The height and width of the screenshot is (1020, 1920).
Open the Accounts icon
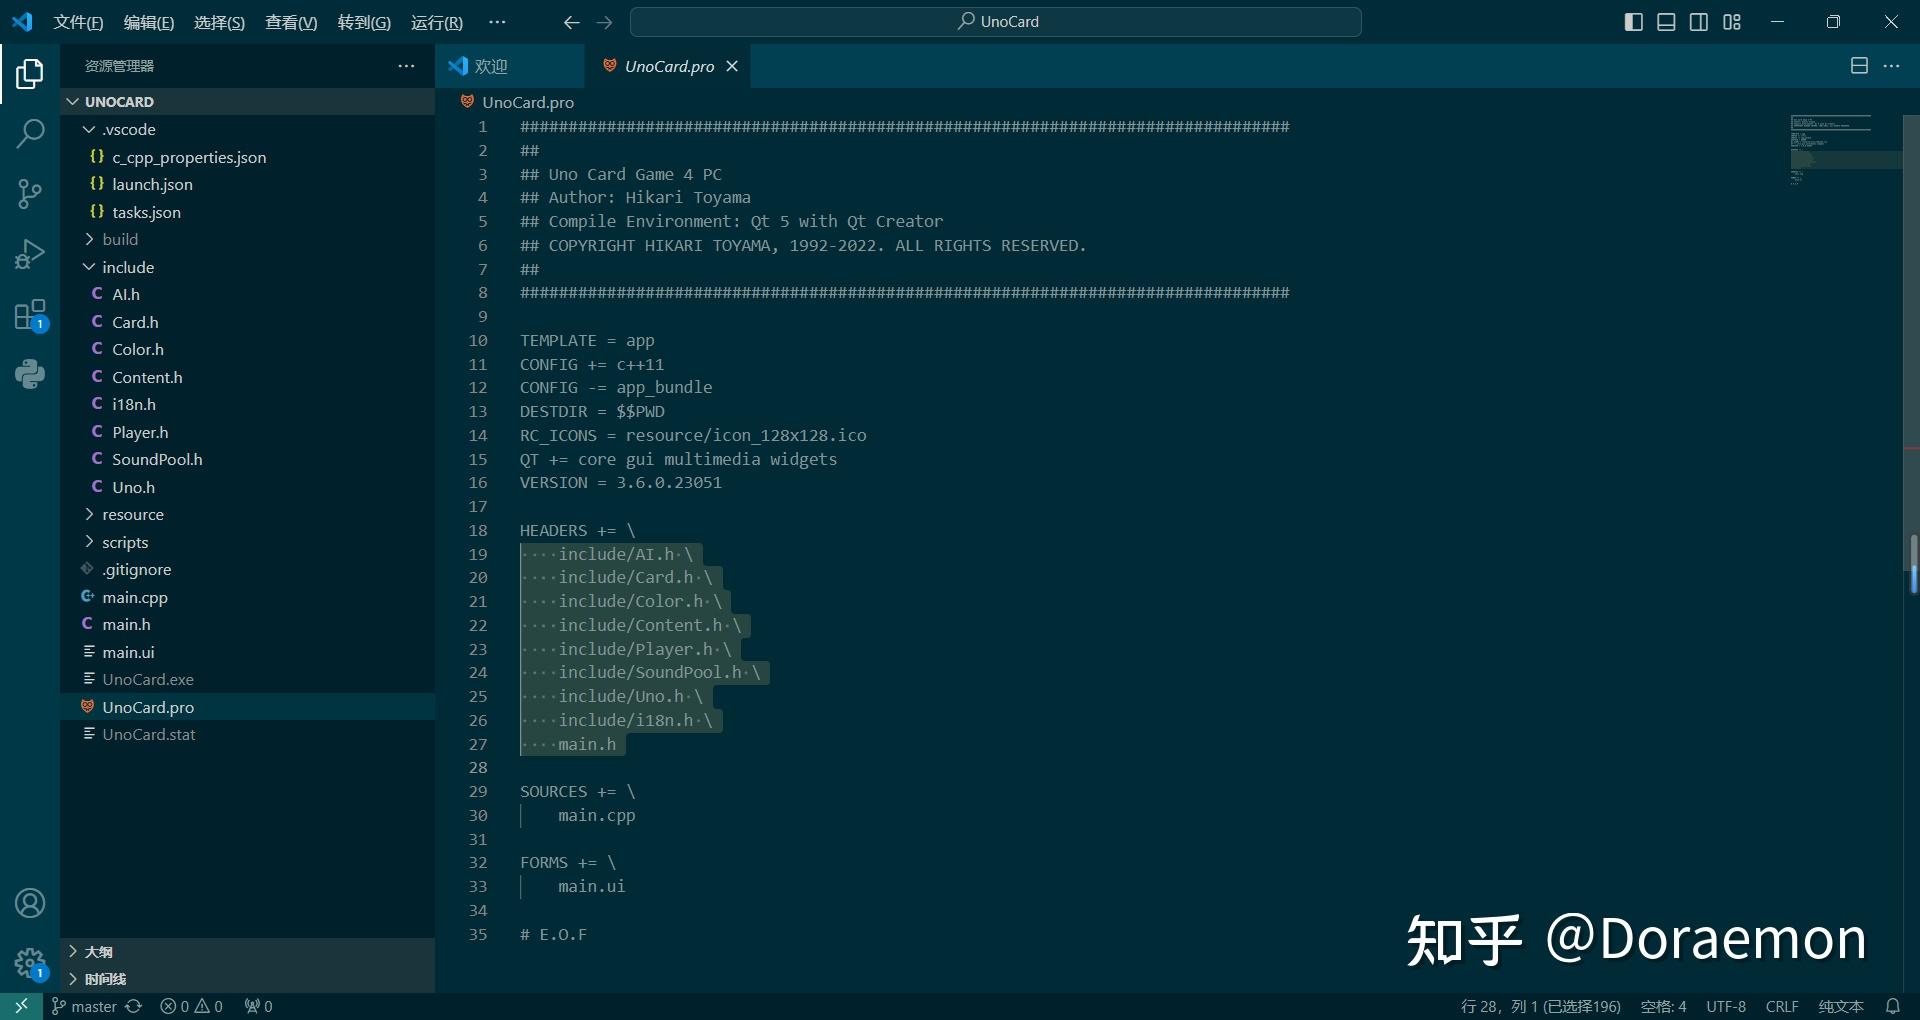(30, 903)
